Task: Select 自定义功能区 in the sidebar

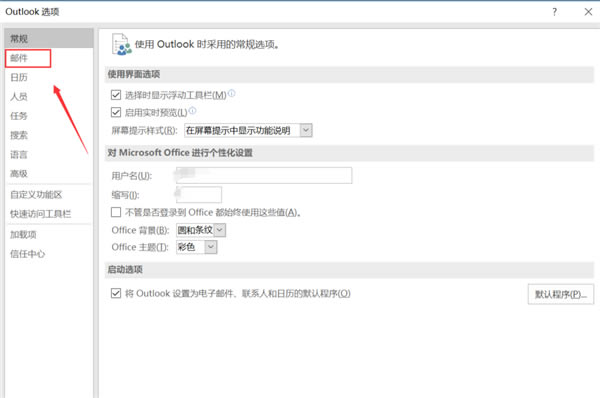Action: point(36,194)
